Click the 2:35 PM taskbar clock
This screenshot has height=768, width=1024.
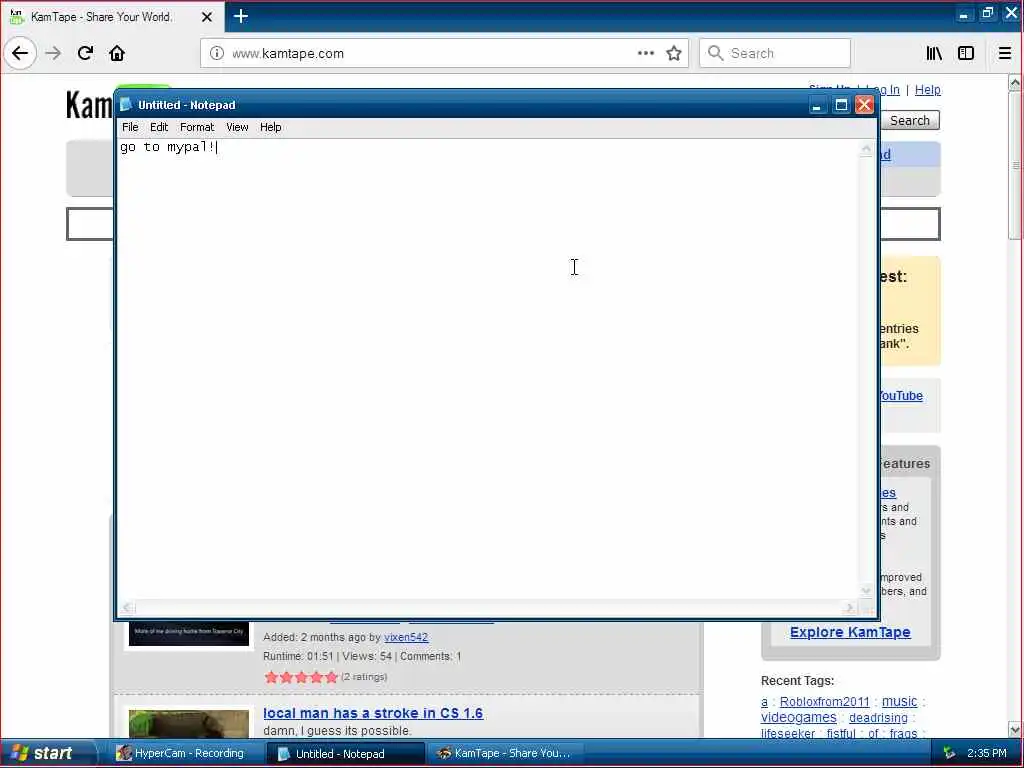pos(986,753)
